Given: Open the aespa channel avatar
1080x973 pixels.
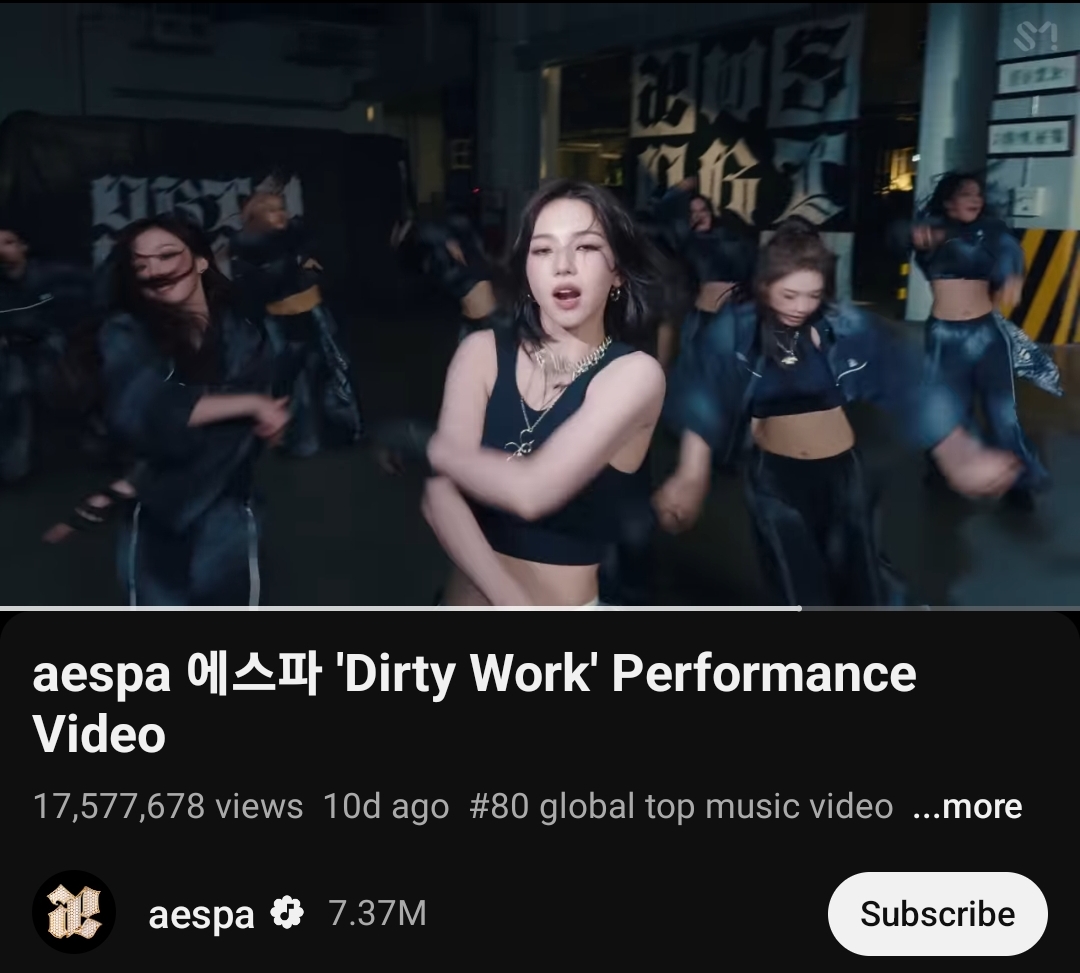Looking at the screenshot, I should (x=74, y=913).
